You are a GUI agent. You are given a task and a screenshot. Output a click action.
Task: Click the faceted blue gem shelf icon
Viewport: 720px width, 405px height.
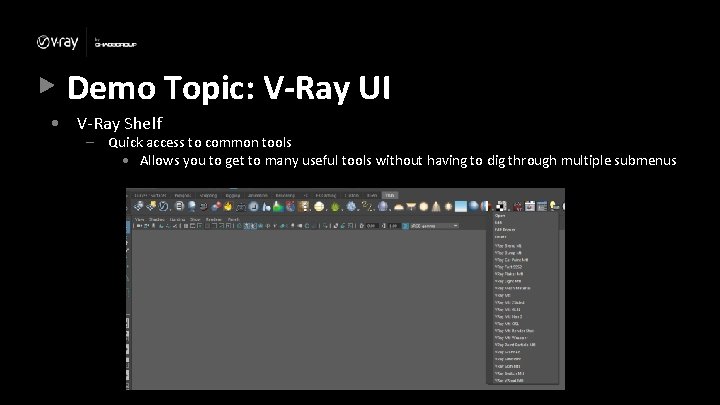click(x=351, y=207)
